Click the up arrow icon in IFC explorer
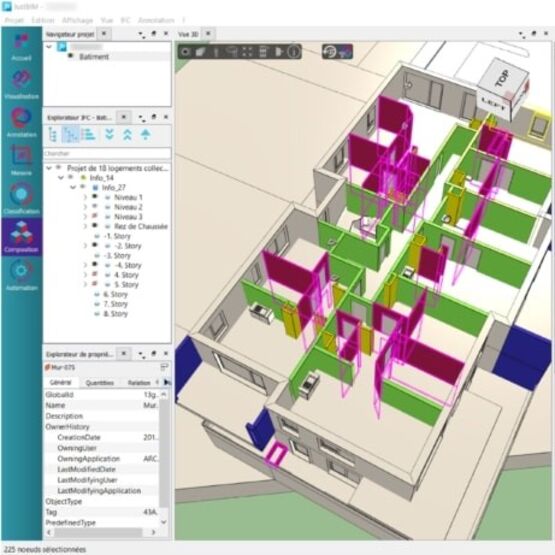This screenshot has height=555, width=555. click(x=145, y=135)
